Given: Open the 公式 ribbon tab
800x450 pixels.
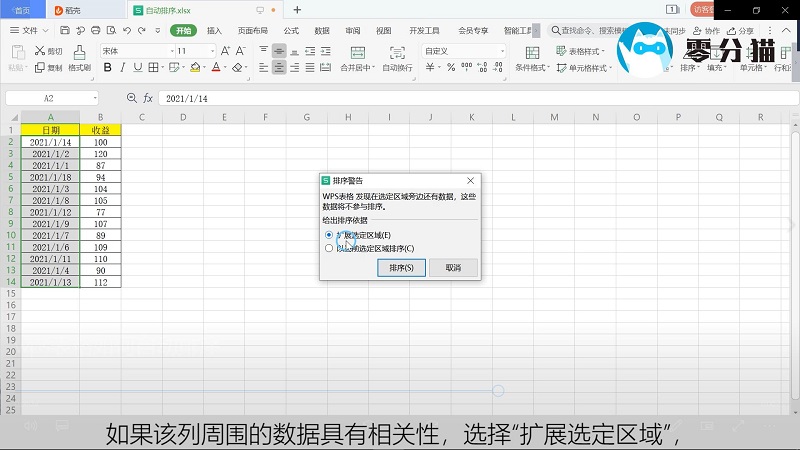Looking at the screenshot, I should click(291, 31).
